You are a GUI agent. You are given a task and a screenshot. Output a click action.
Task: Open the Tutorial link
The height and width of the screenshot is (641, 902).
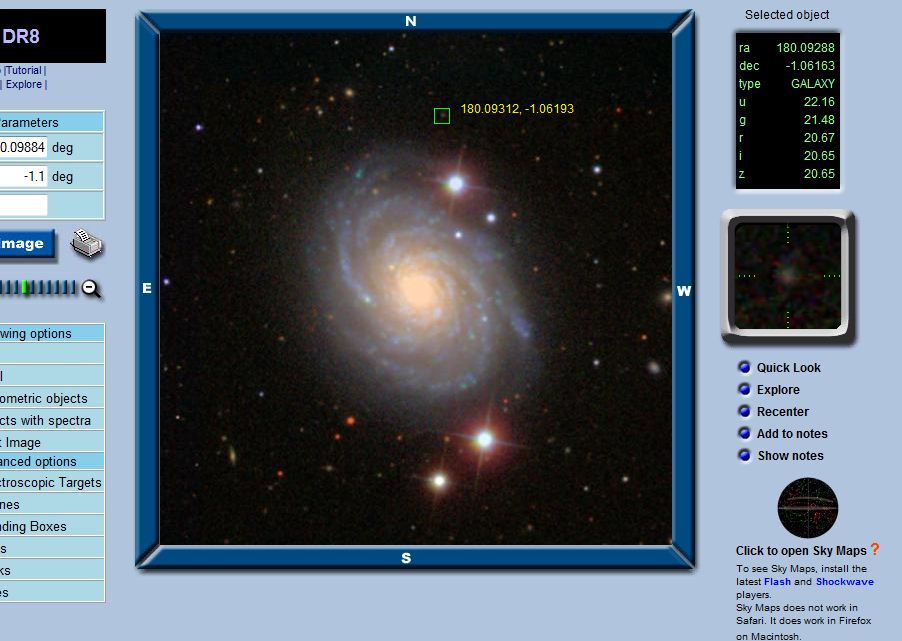click(24, 70)
